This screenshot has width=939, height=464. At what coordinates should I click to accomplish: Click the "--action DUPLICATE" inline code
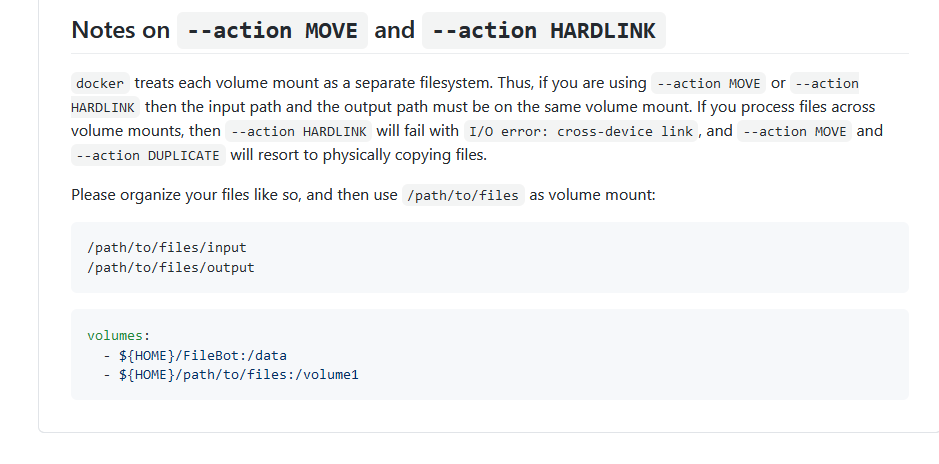tap(148, 155)
